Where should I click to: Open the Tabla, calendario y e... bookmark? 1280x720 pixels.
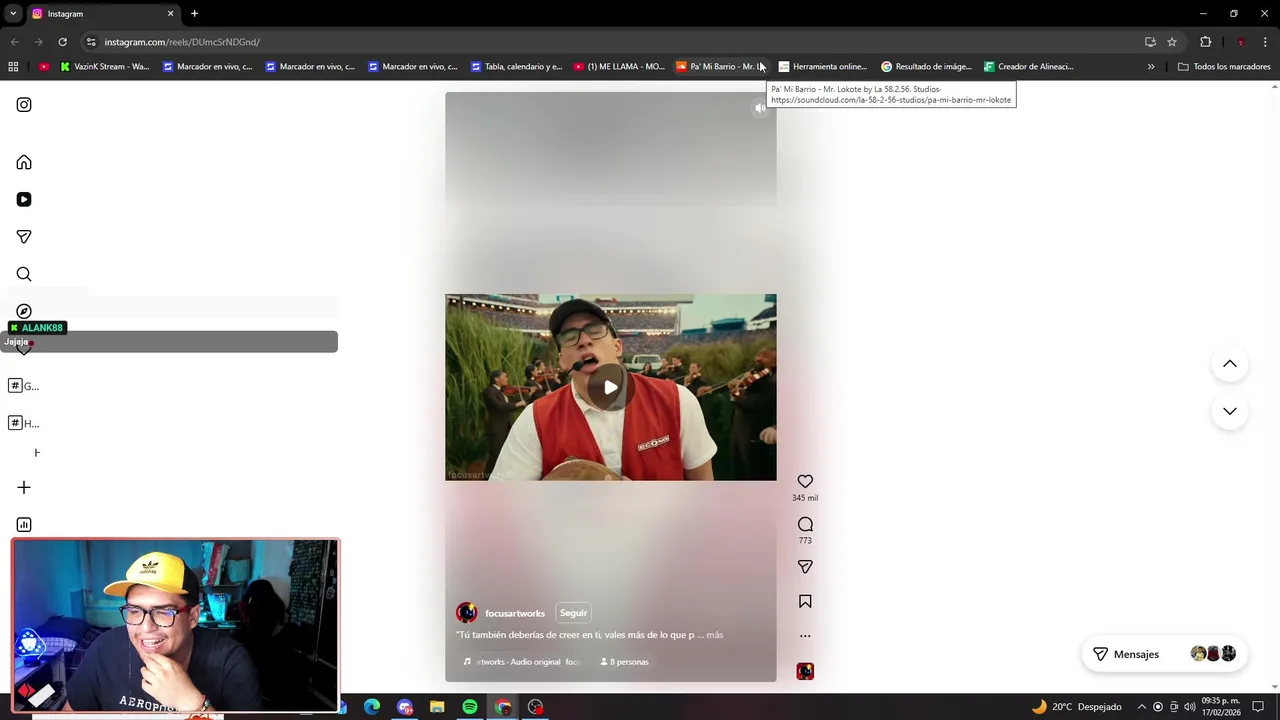pyautogui.click(x=517, y=67)
